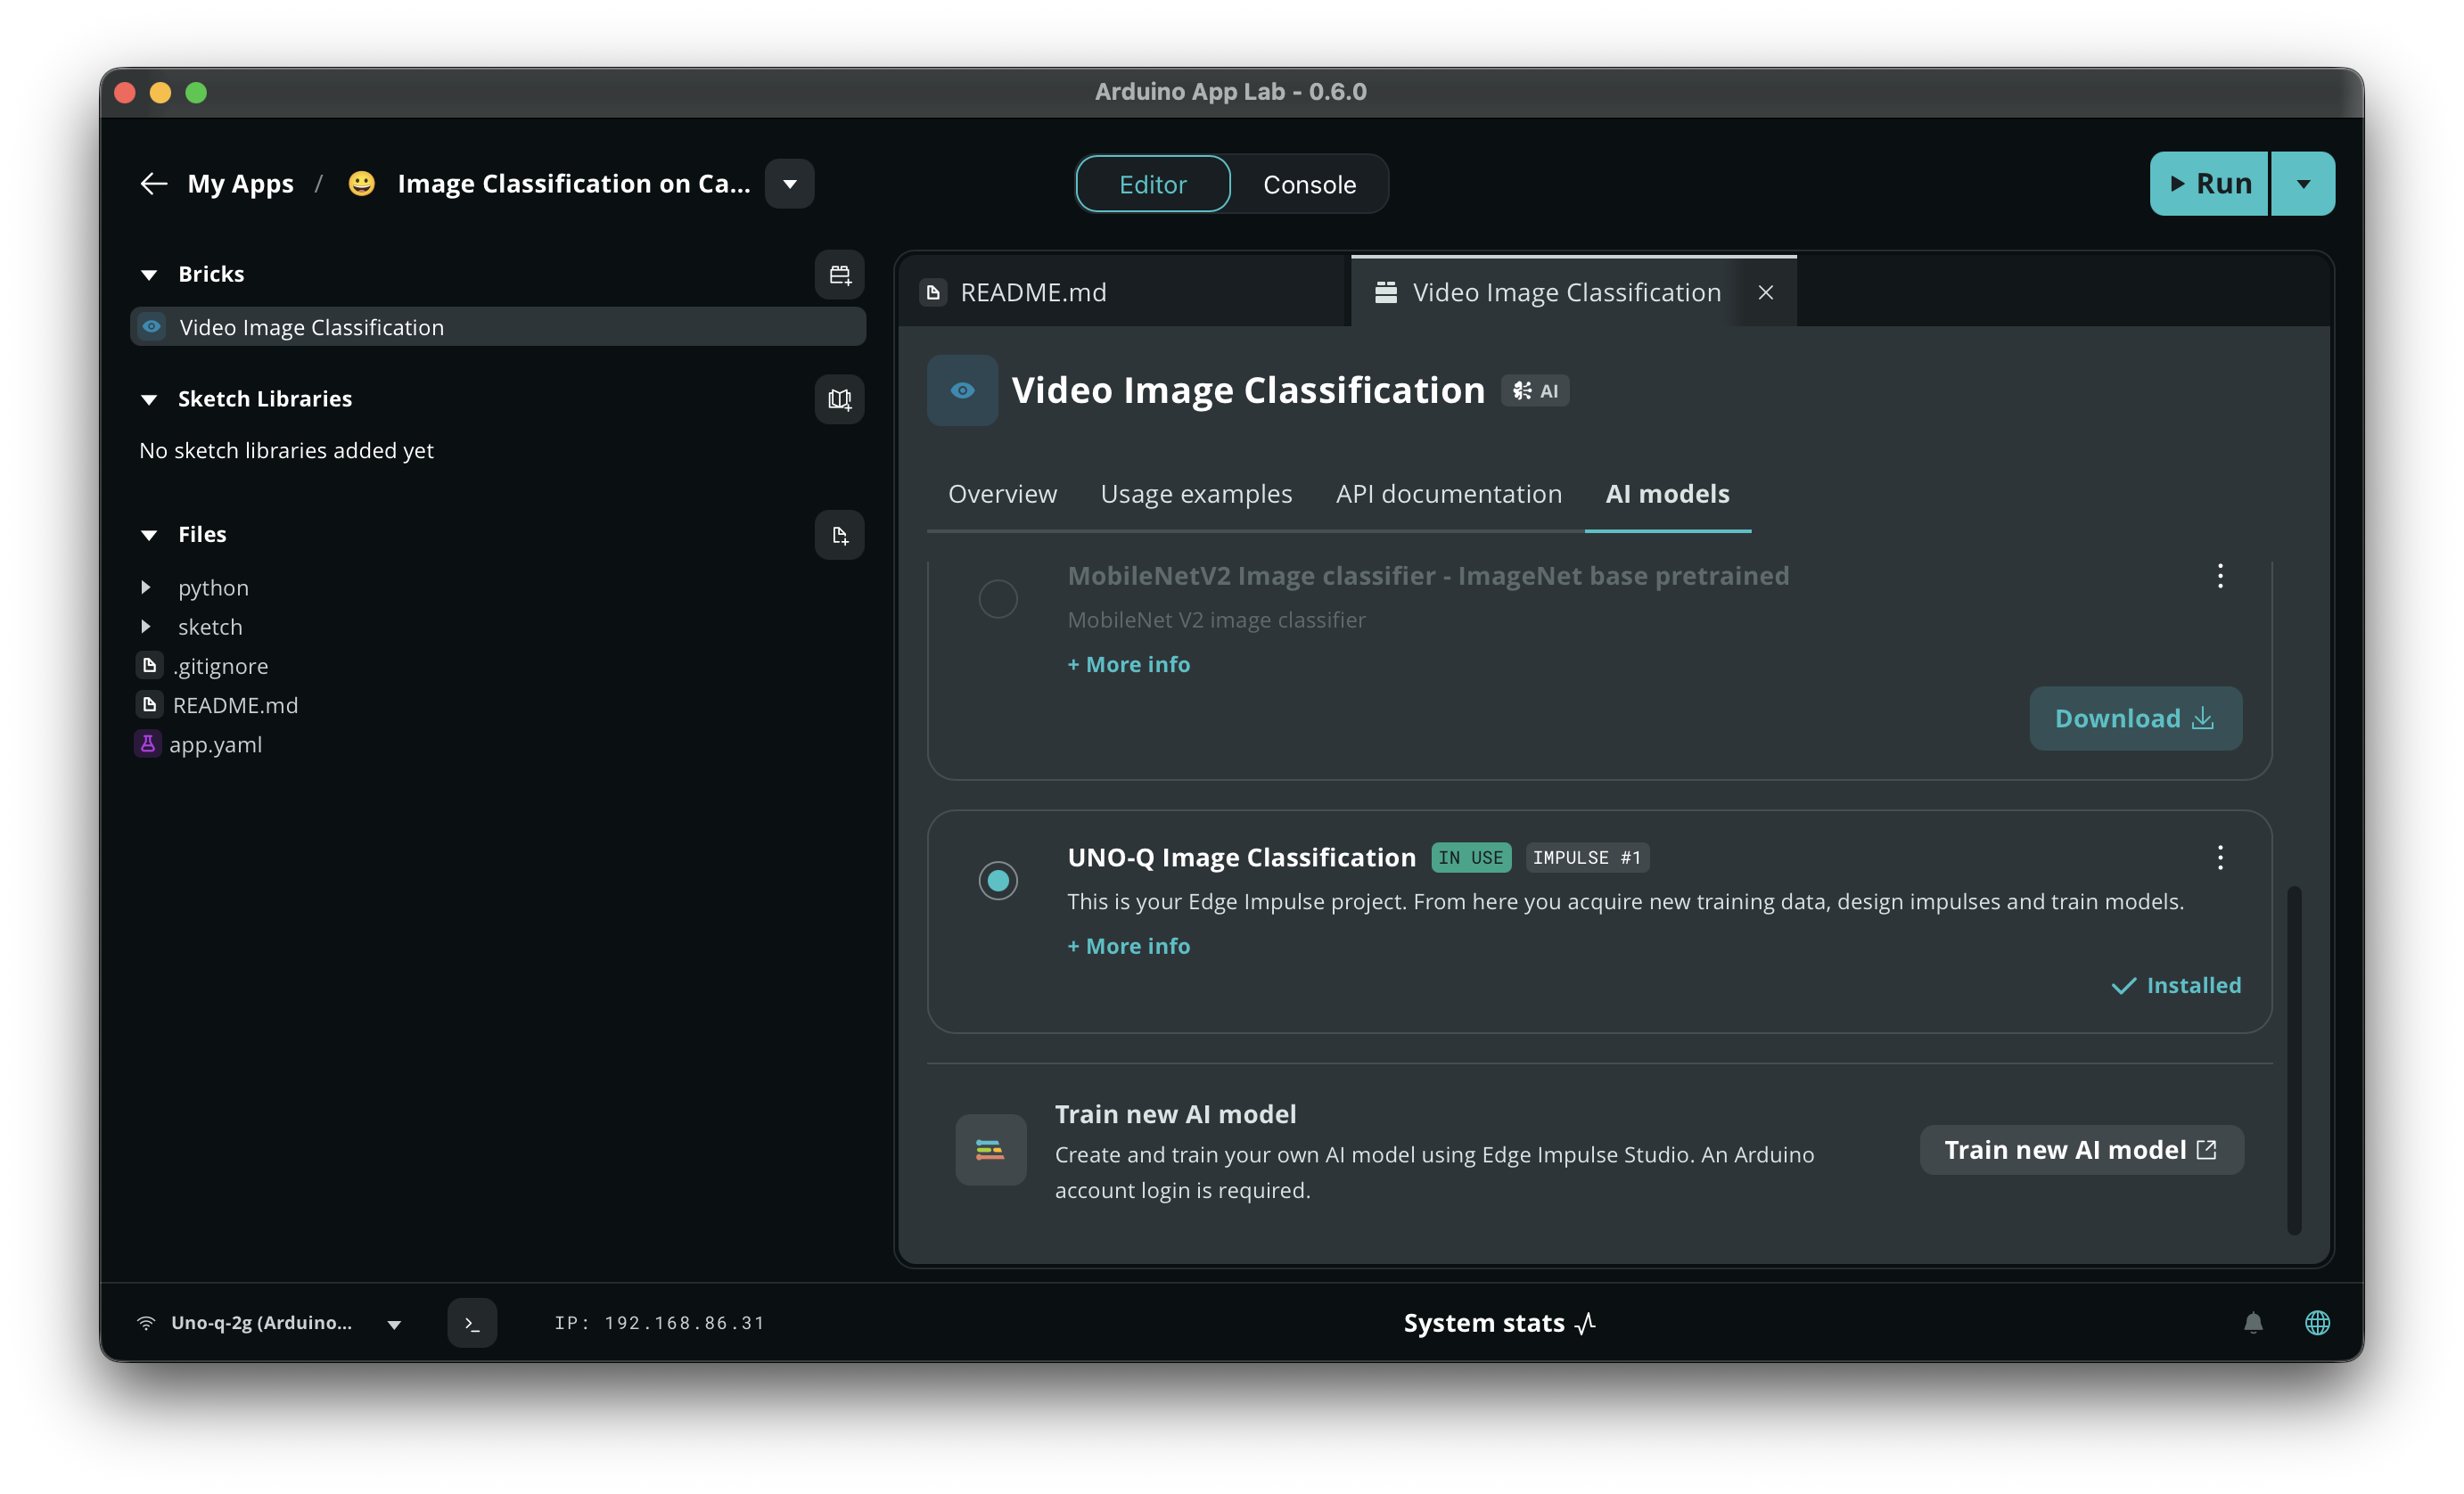The image size is (2464, 1494).
Task: Click the smiley emoji app icon
Action: tap(361, 184)
